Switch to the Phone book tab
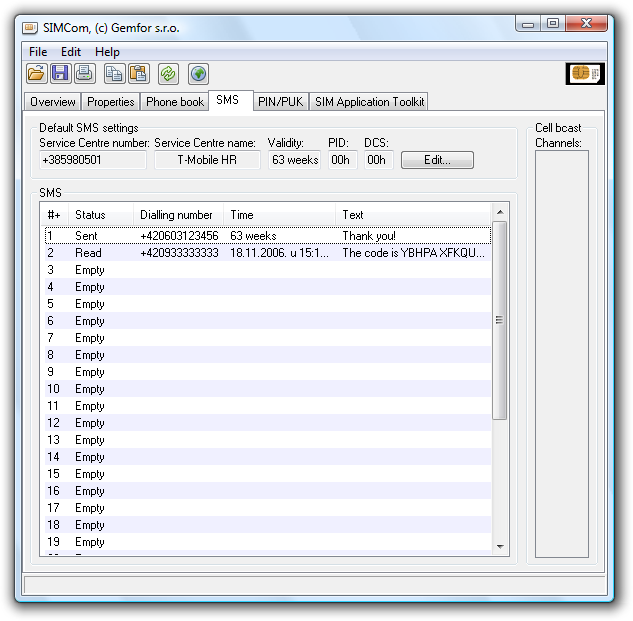 click(x=175, y=102)
